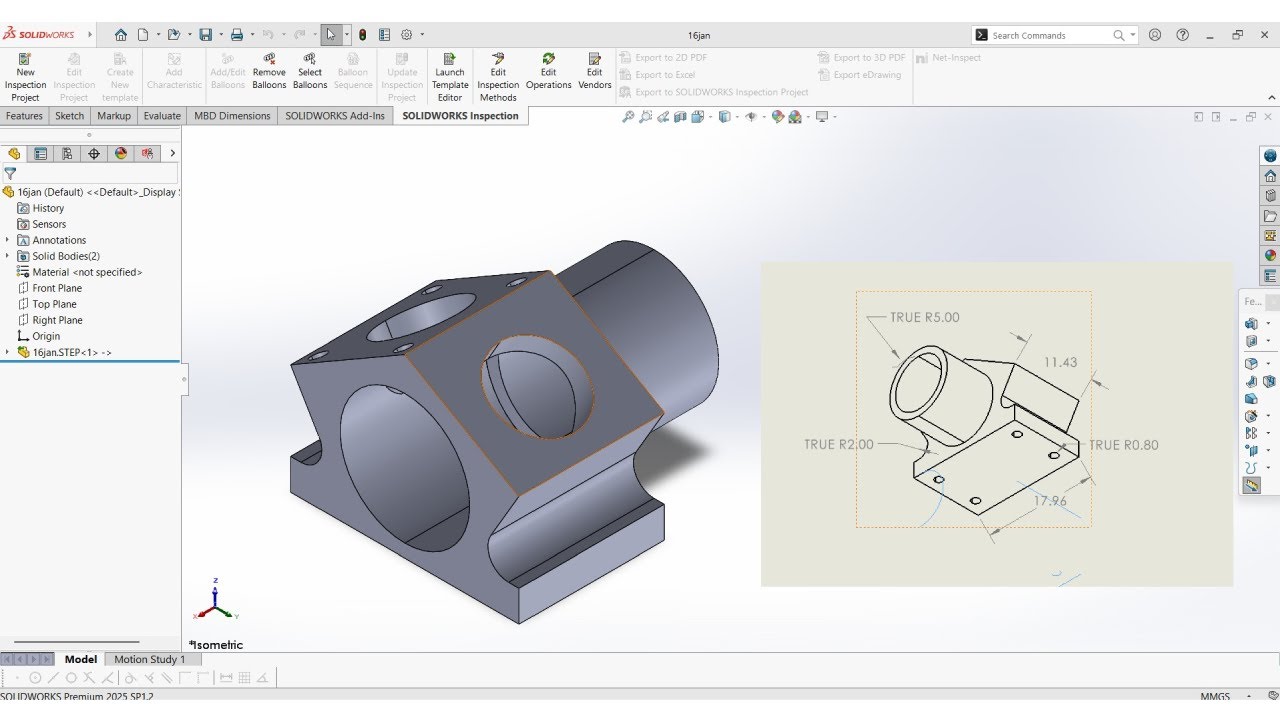The width and height of the screenshot is (1280, 720).
Task: Open Edit Inspection Methods
Action: pos(498,77)
